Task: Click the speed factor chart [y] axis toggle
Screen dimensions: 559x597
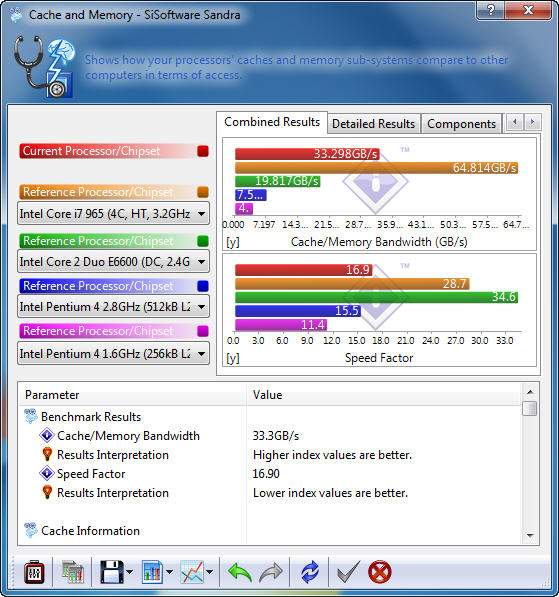Action: coord(233,358)
